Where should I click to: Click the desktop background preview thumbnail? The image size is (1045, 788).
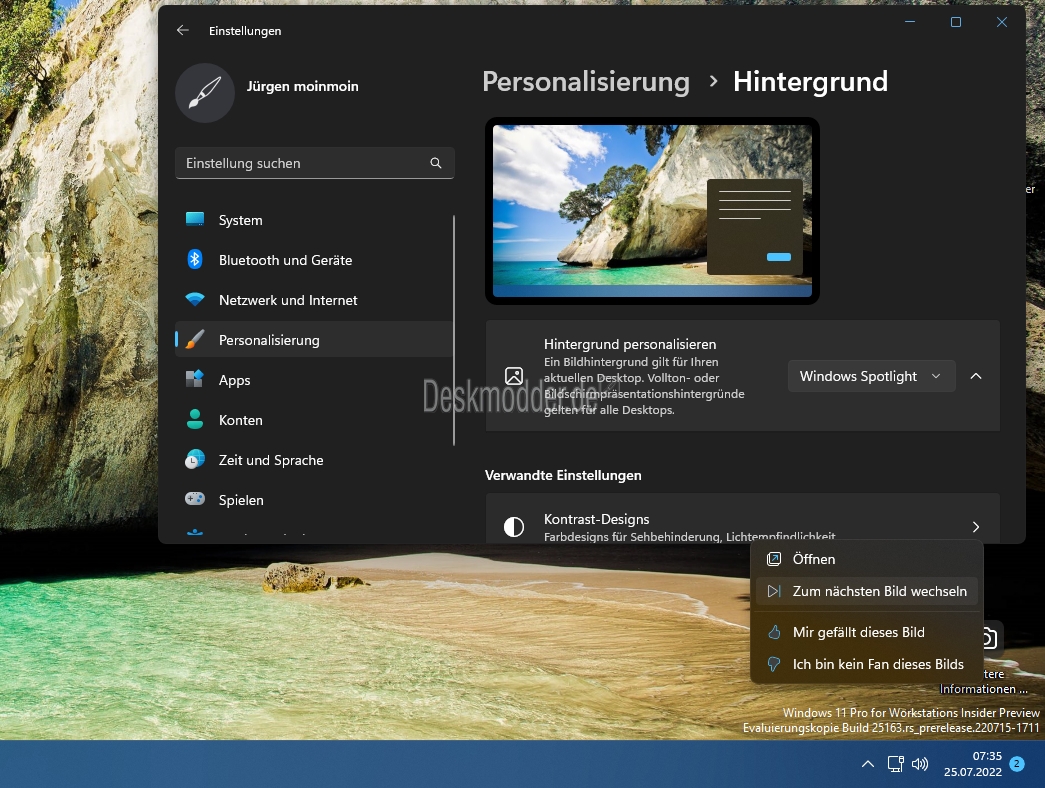tap(652, 211)
